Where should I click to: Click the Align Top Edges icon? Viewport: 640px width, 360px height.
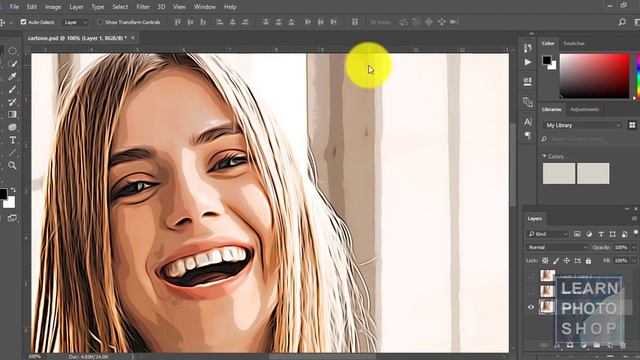tap(177, 22)
